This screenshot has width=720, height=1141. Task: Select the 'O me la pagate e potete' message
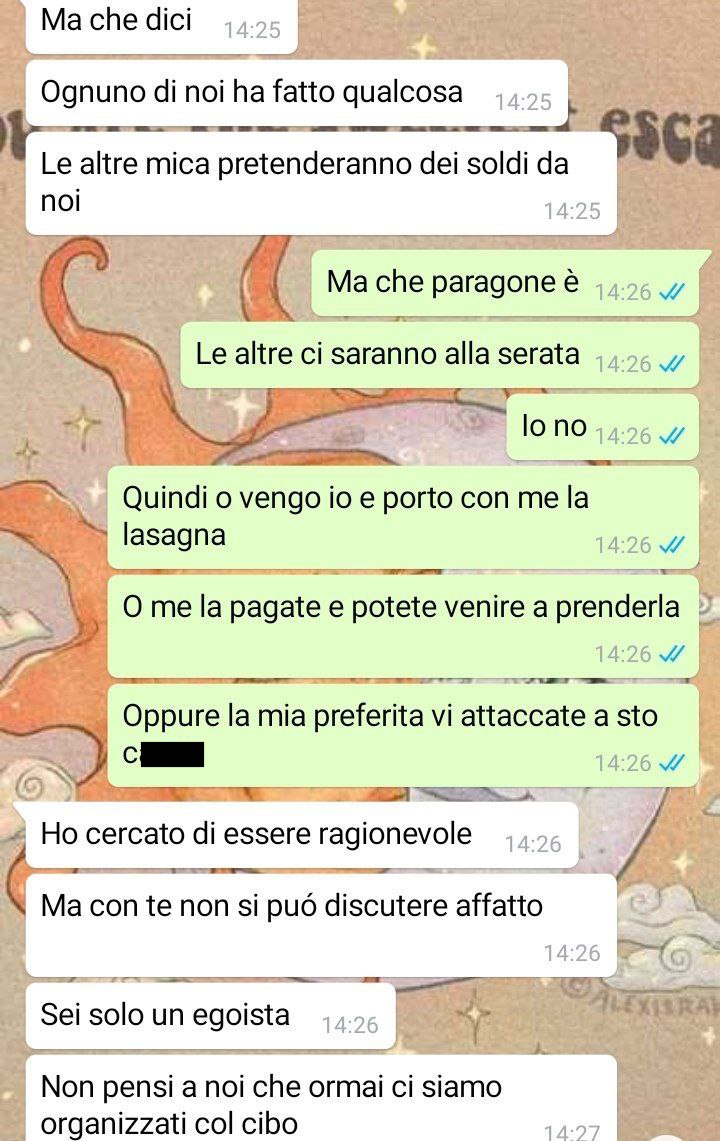pos(403,626)
